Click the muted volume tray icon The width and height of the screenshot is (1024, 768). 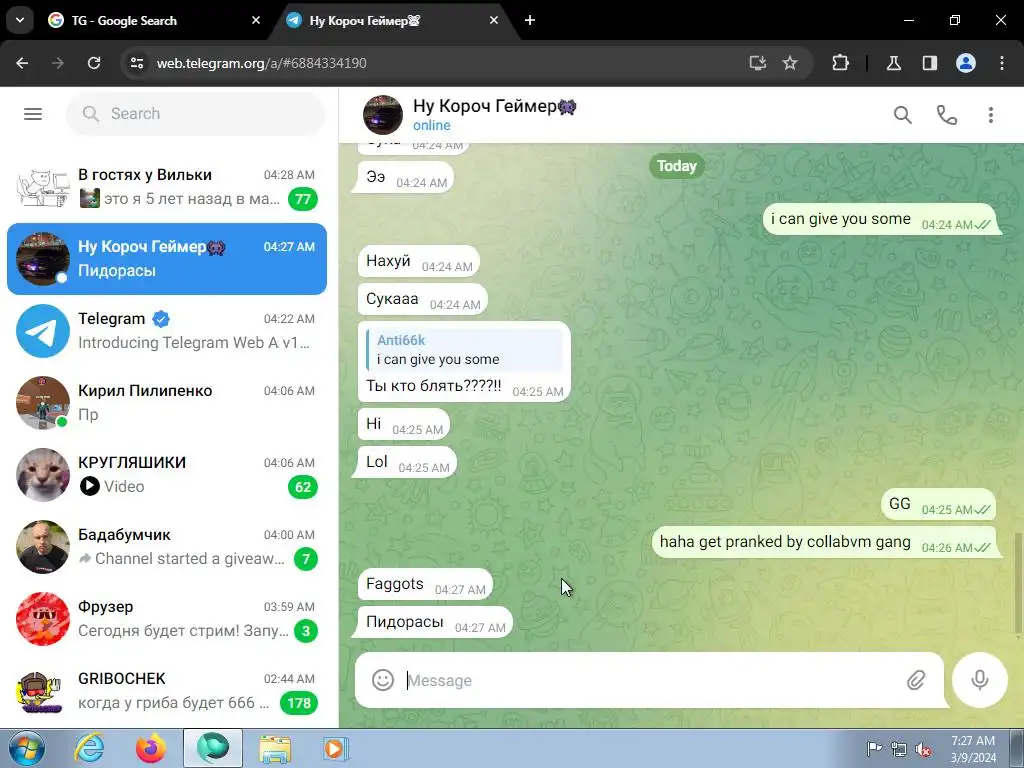pyautogui.click(x=923, y=749)
